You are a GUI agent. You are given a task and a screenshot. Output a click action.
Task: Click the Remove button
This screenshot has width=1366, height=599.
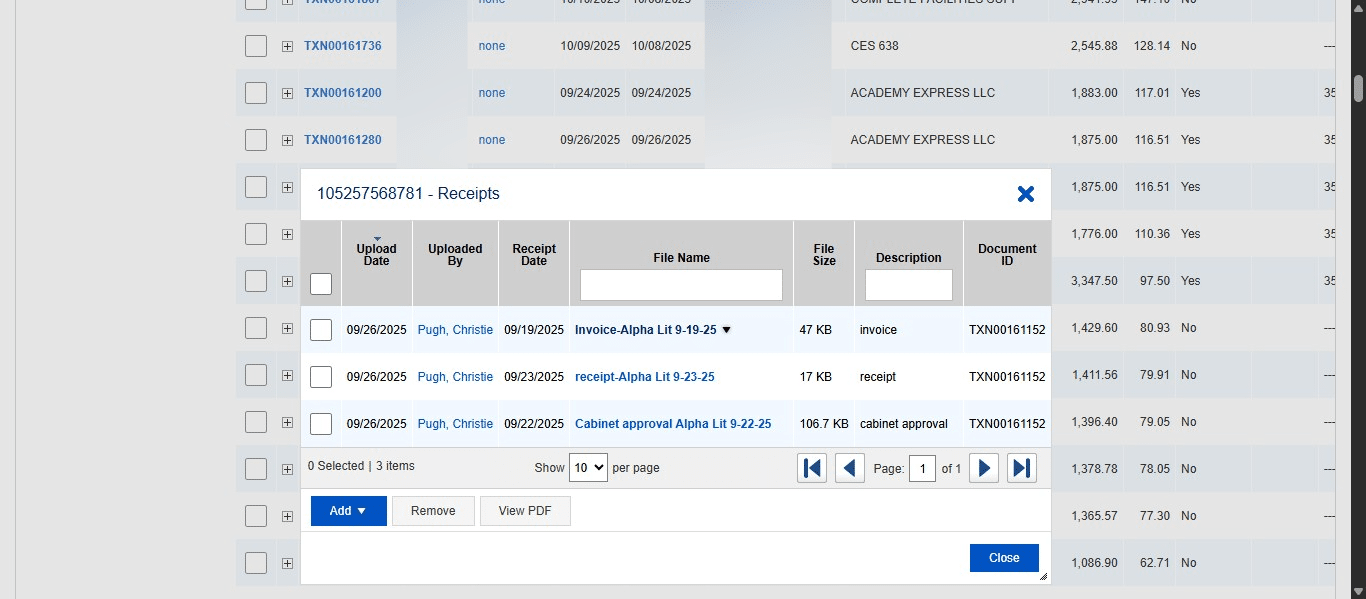(x=433, y=510)
